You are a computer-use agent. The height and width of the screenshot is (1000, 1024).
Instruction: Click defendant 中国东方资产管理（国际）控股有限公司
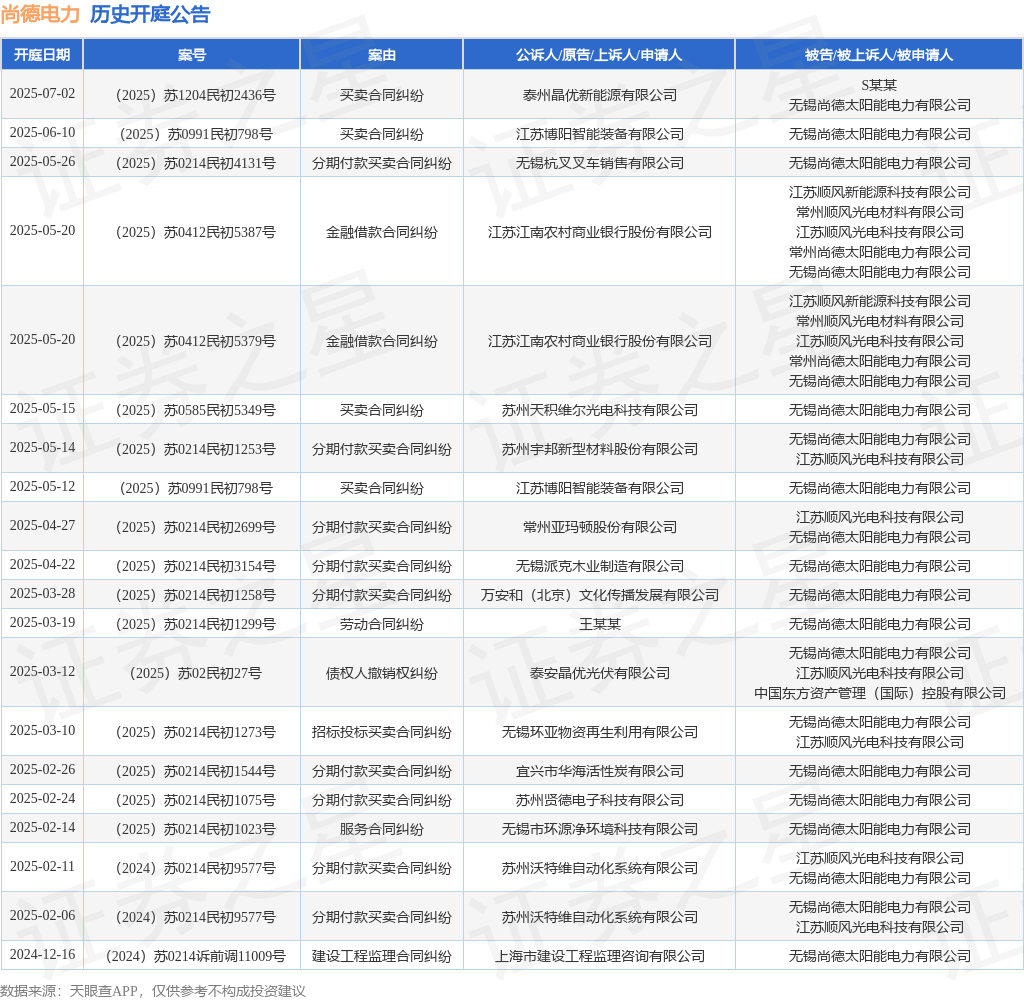pyautogui.click(x=879, y=693)
